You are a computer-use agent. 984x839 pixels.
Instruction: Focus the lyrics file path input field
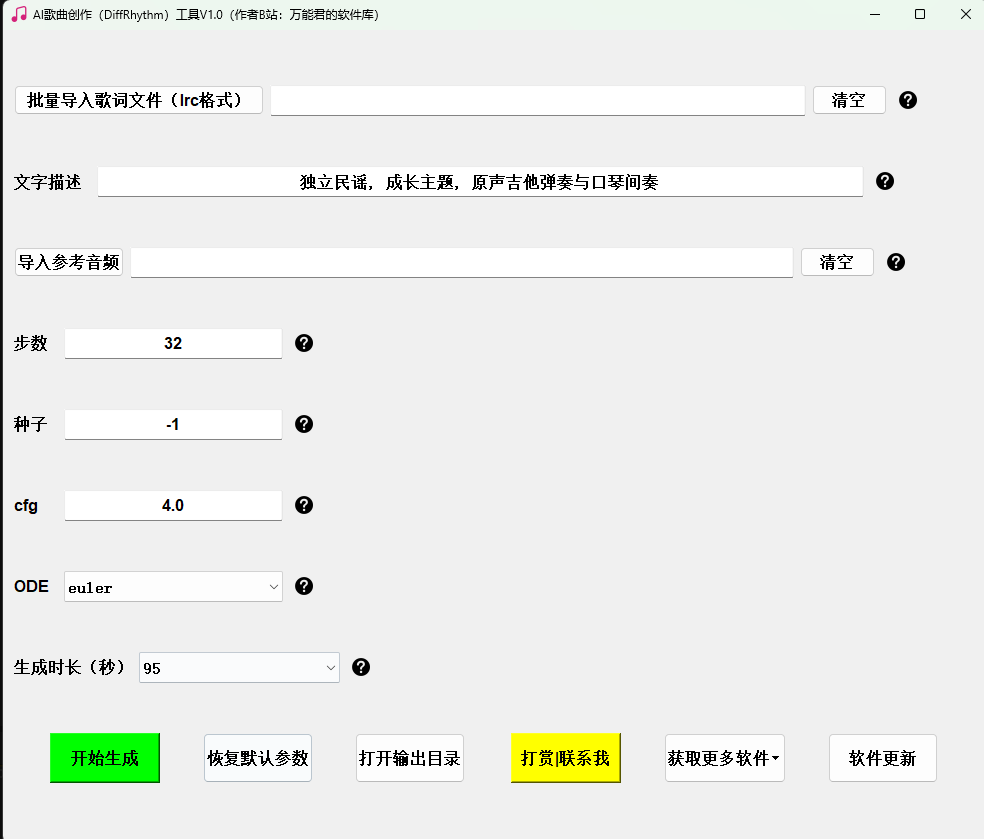[538, 100]
